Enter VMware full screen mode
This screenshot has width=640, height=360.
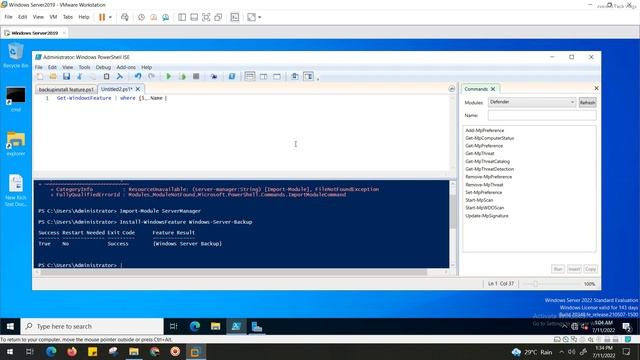[x=206, y=17]
